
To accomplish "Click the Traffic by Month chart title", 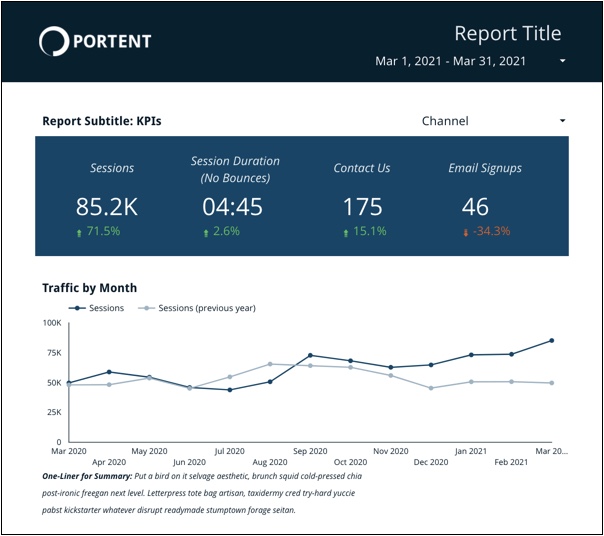I will pyautogui.click(x=90, y=288).
